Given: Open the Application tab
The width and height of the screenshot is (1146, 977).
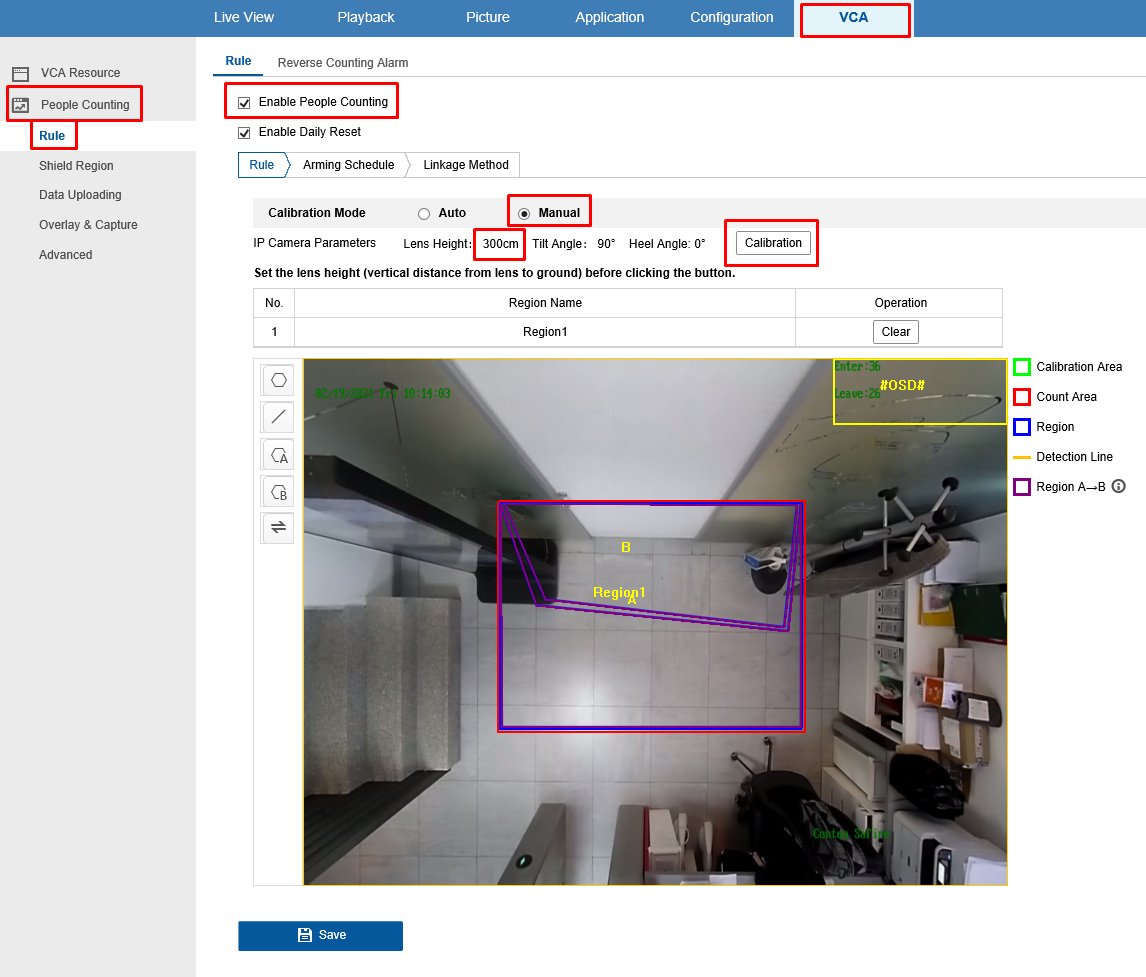Looking at the screenshot, I should [x=610, y=18].
